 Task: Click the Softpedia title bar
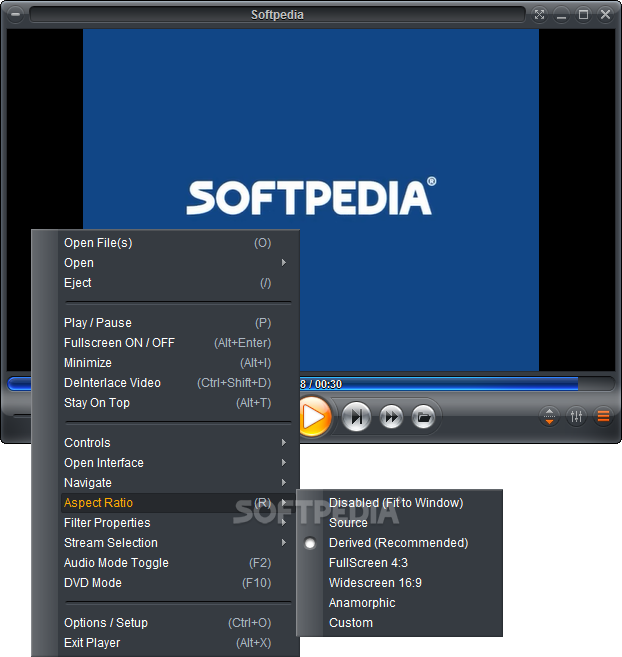point(277,15)
